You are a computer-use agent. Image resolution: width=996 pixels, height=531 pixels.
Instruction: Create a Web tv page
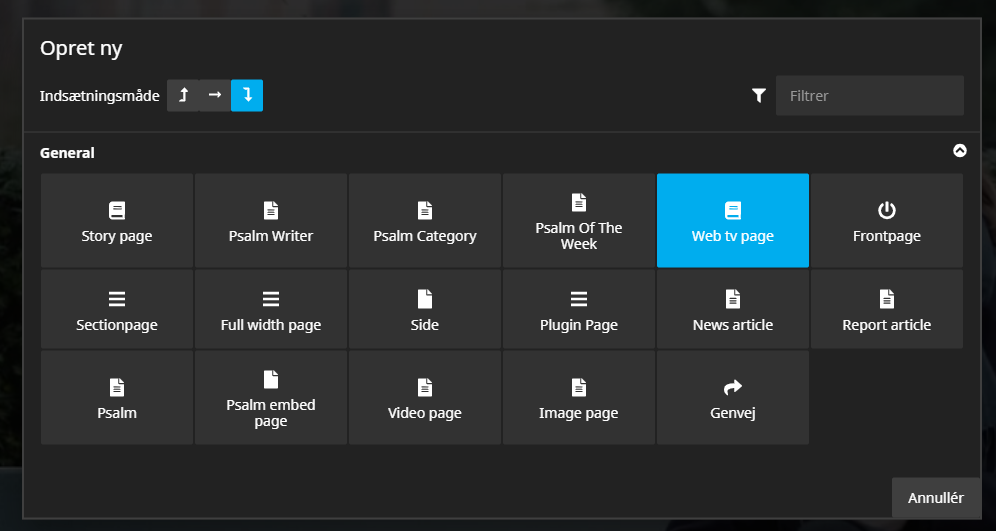[x=732, y=220]
